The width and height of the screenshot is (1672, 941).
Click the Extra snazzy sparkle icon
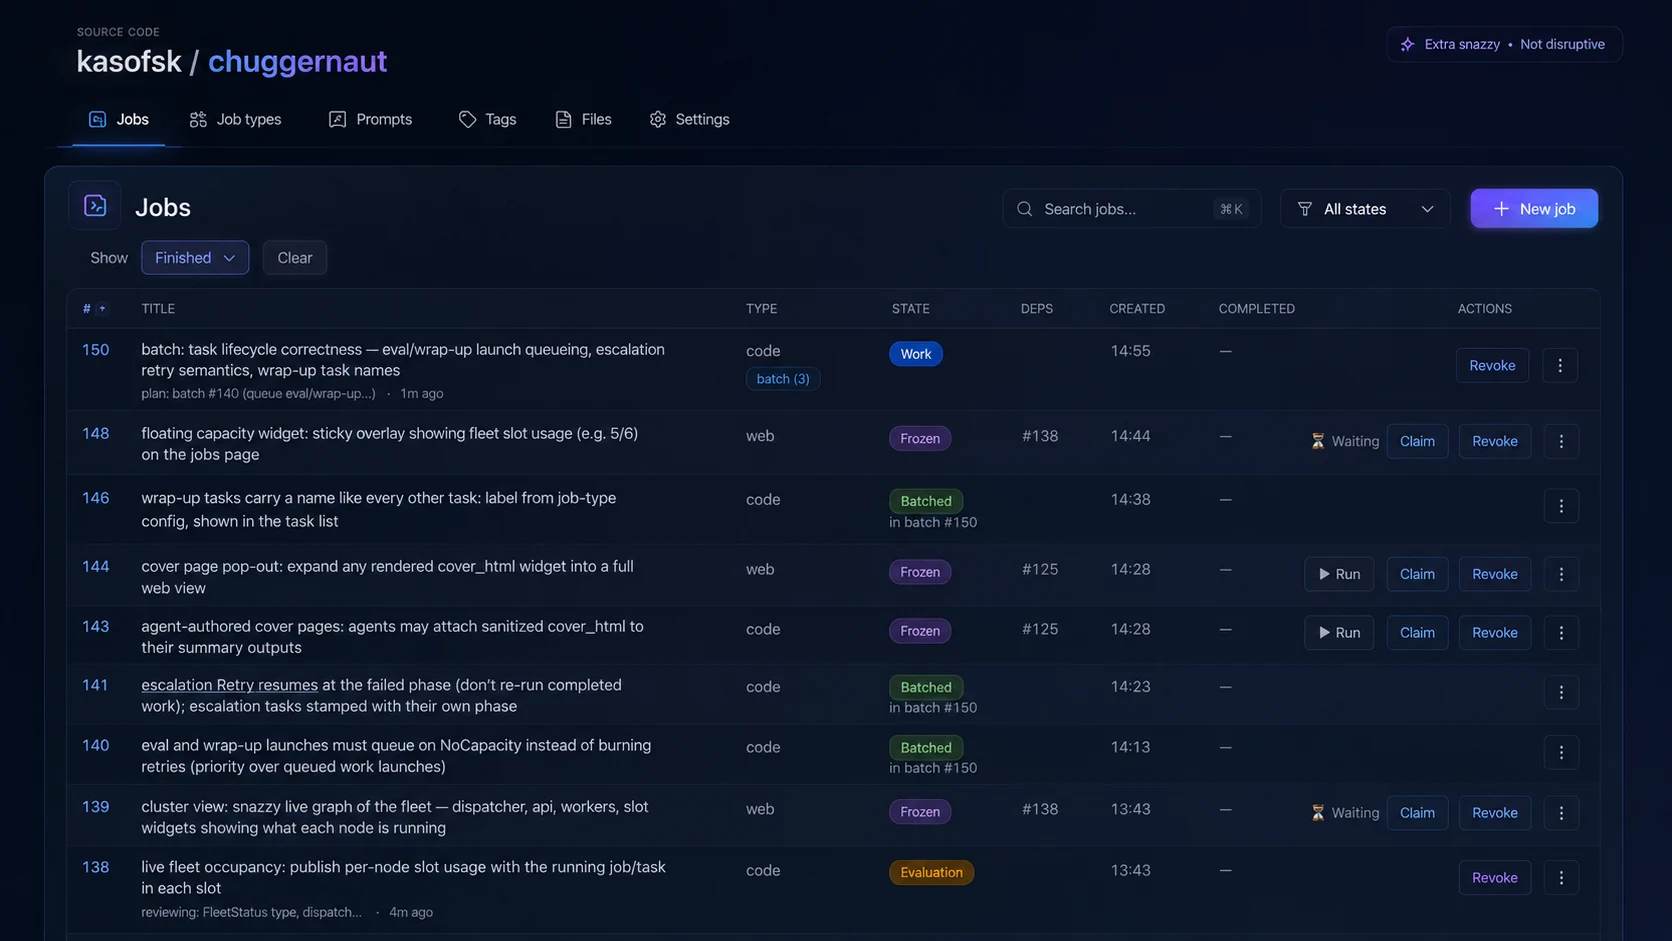pos(1407,44)
